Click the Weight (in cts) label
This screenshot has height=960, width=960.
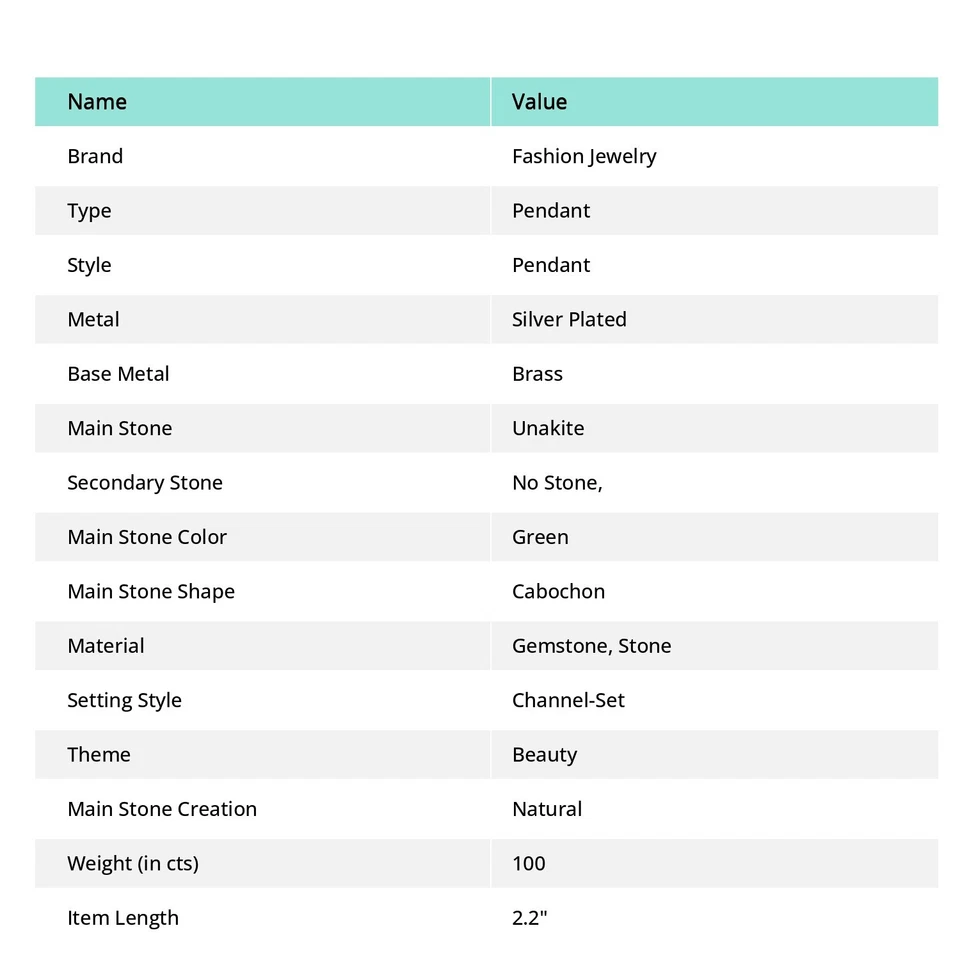coord(133,863)
